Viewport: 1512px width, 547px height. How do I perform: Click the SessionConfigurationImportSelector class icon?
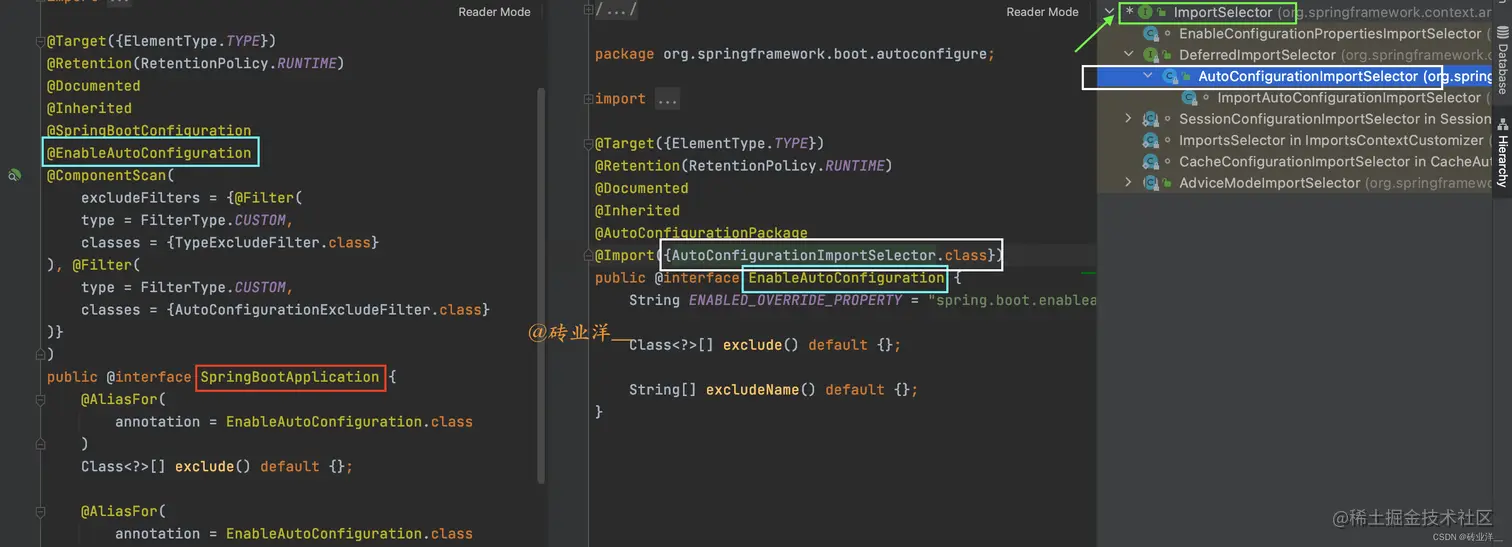1151,119
